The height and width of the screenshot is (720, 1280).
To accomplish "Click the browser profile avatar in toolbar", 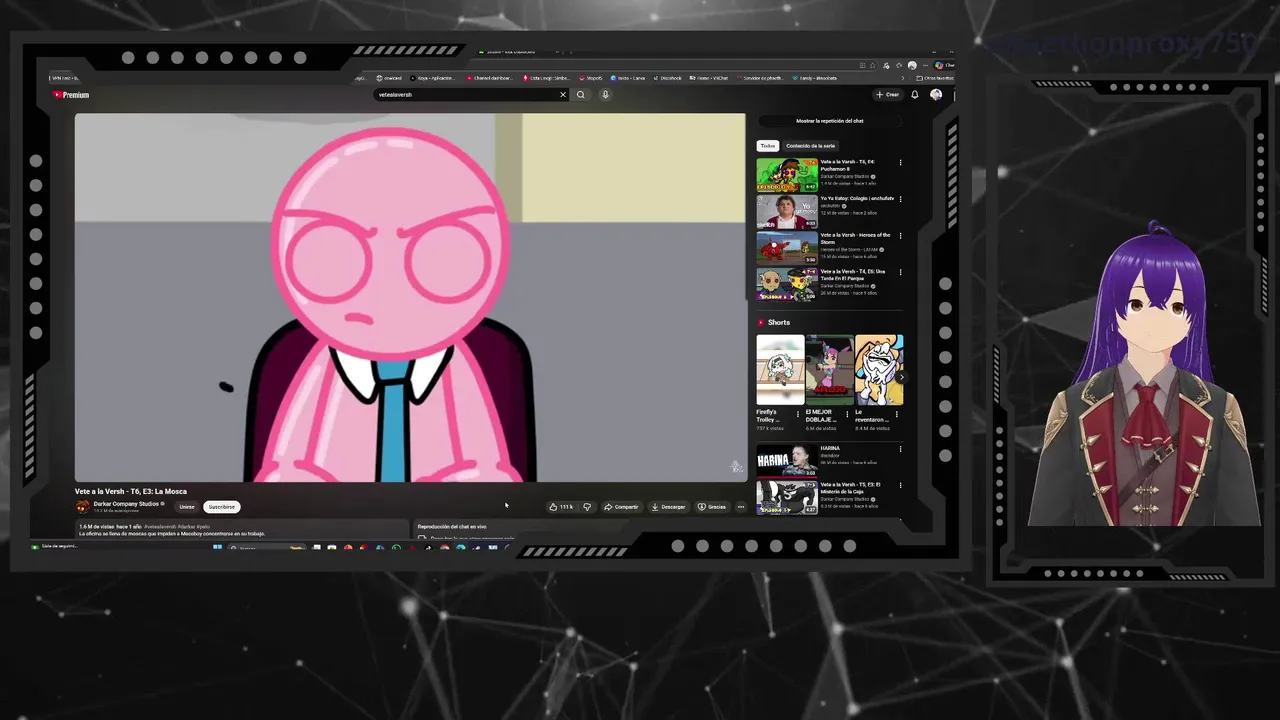I will 911,66.
